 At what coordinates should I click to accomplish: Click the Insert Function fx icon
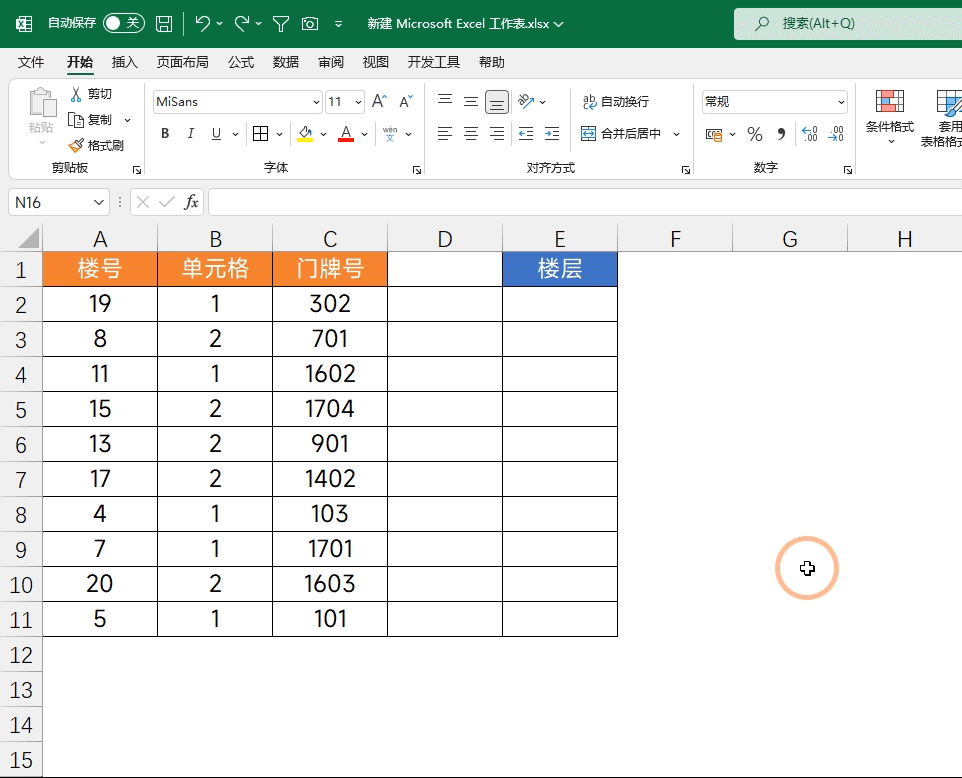click(191, 202)
